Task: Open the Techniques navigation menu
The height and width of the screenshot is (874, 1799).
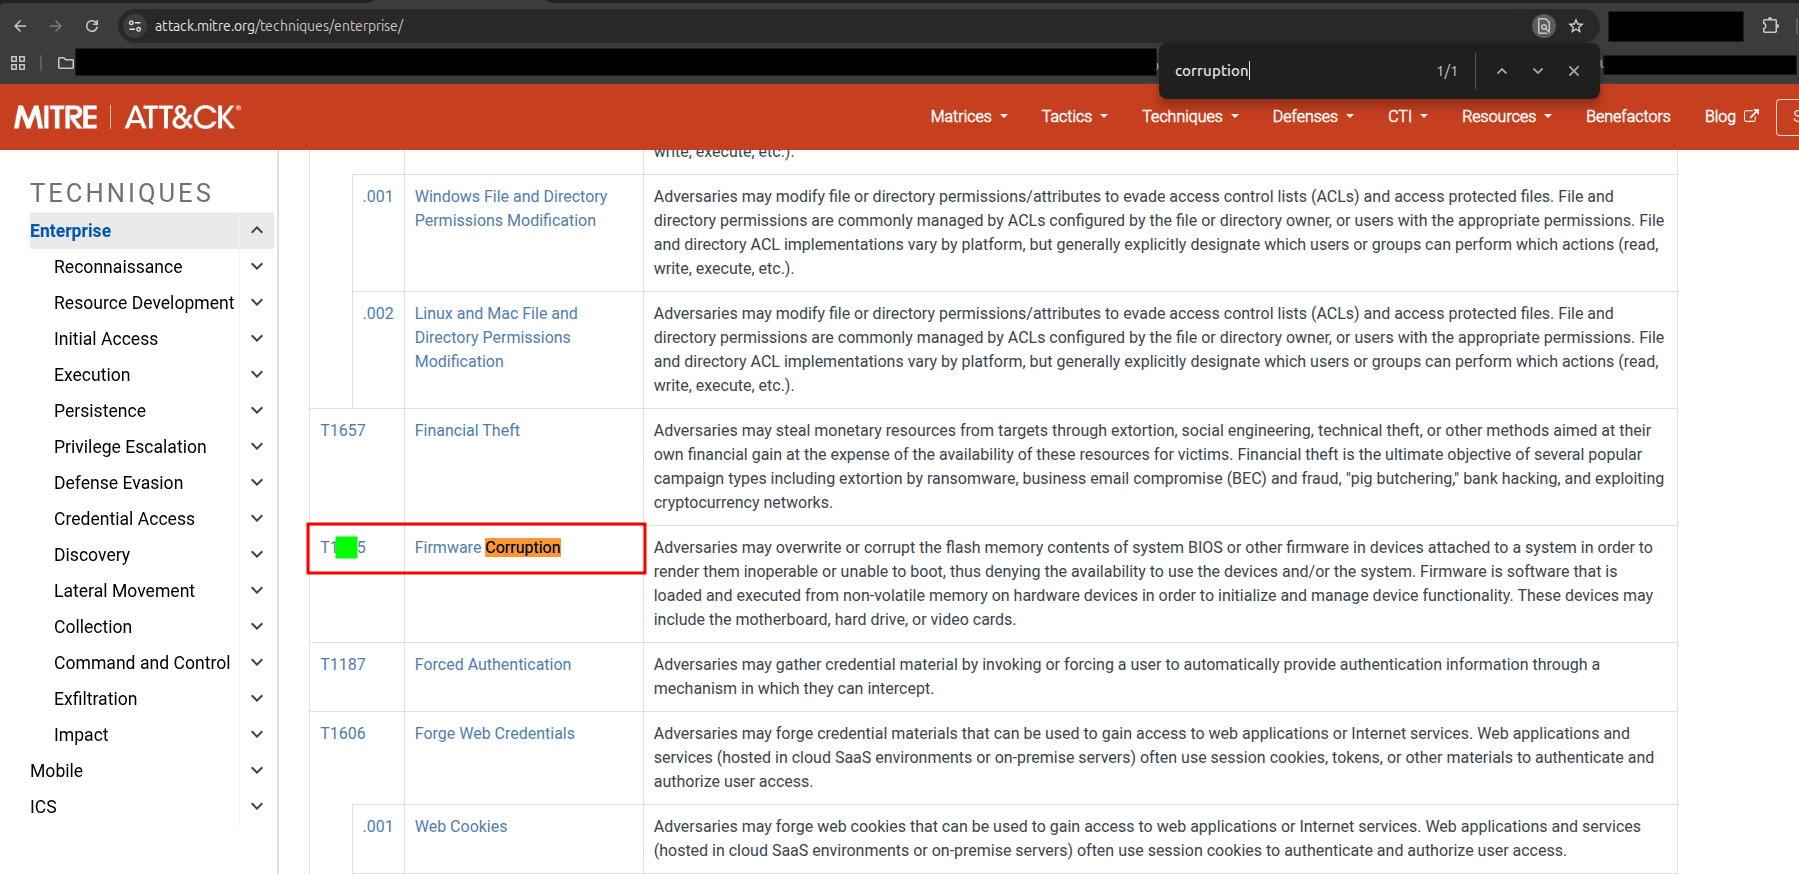Action: click(1190, 117)
